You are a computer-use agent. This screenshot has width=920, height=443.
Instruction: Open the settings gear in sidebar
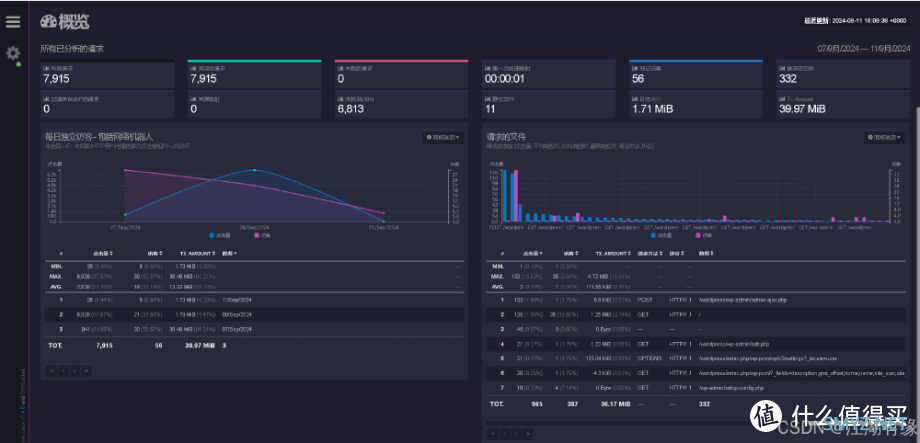point(13,53)
